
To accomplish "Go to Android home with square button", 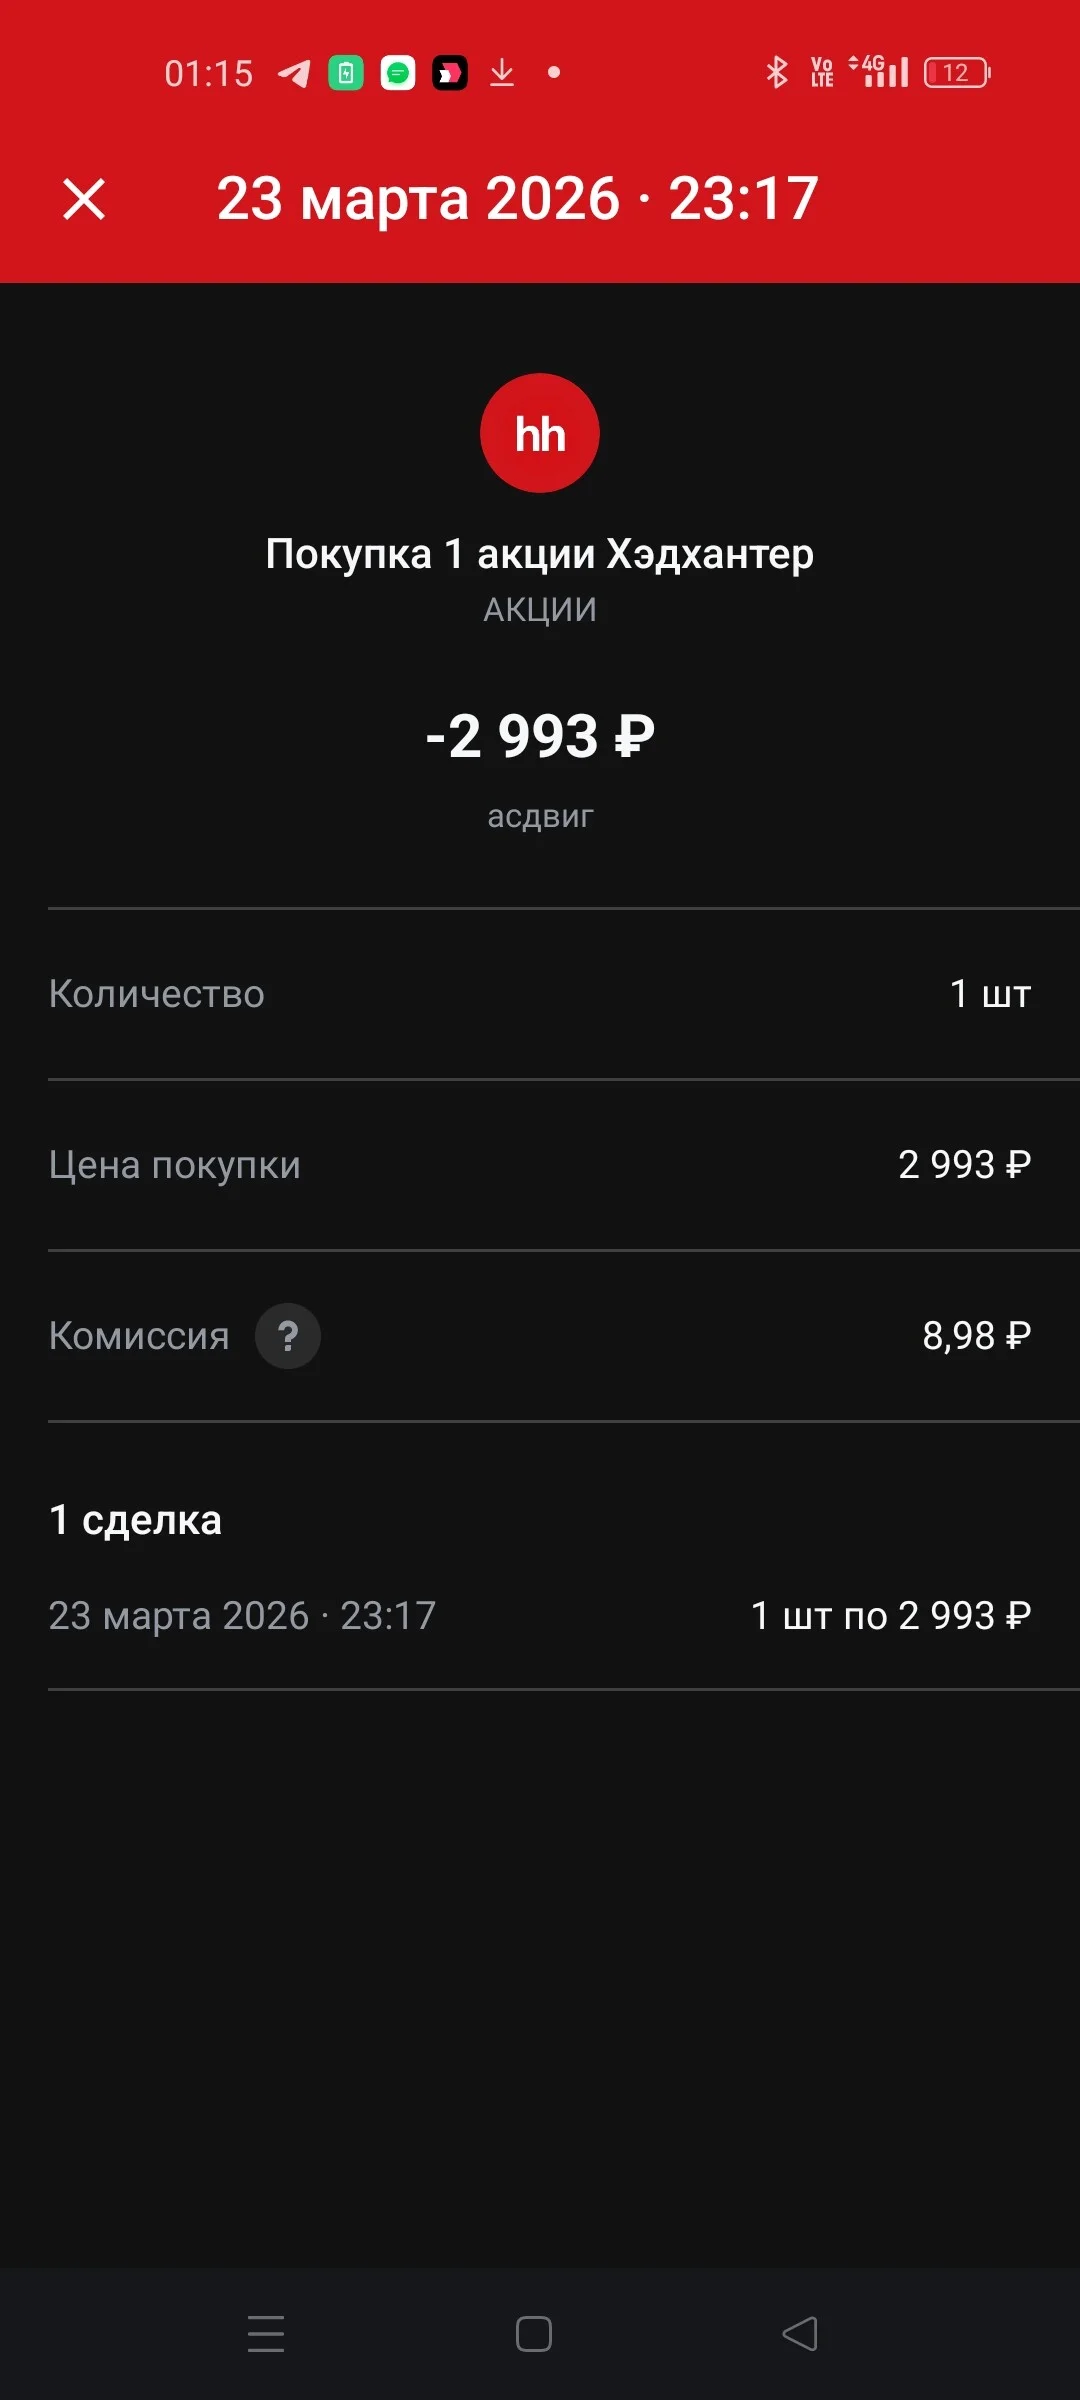I will [x=534, y=2334].
